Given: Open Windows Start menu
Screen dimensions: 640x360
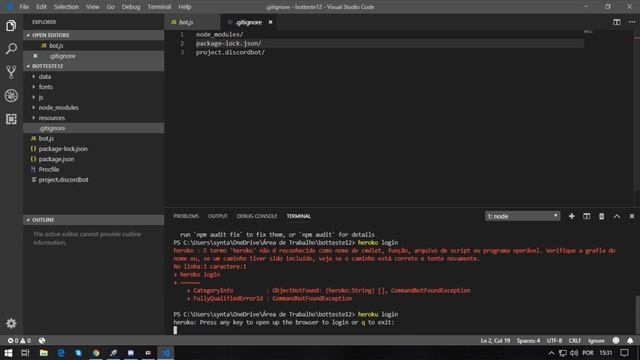Looking at the screenshot, I should (8, 353).
